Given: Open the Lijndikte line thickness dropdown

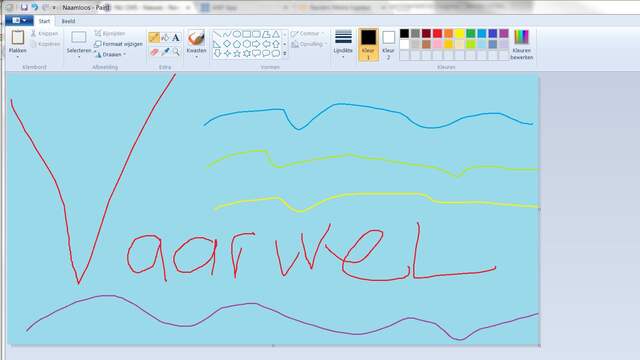Looking at the screenshot, I should [343, 44].
